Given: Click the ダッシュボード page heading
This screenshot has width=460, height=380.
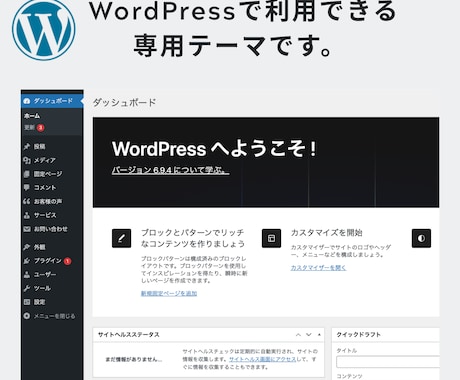Looking at the screenshot, I should tap(124, 102).
